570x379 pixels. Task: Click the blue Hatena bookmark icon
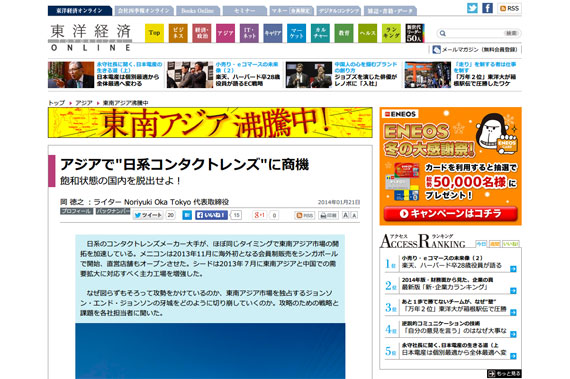coord(187,215)
